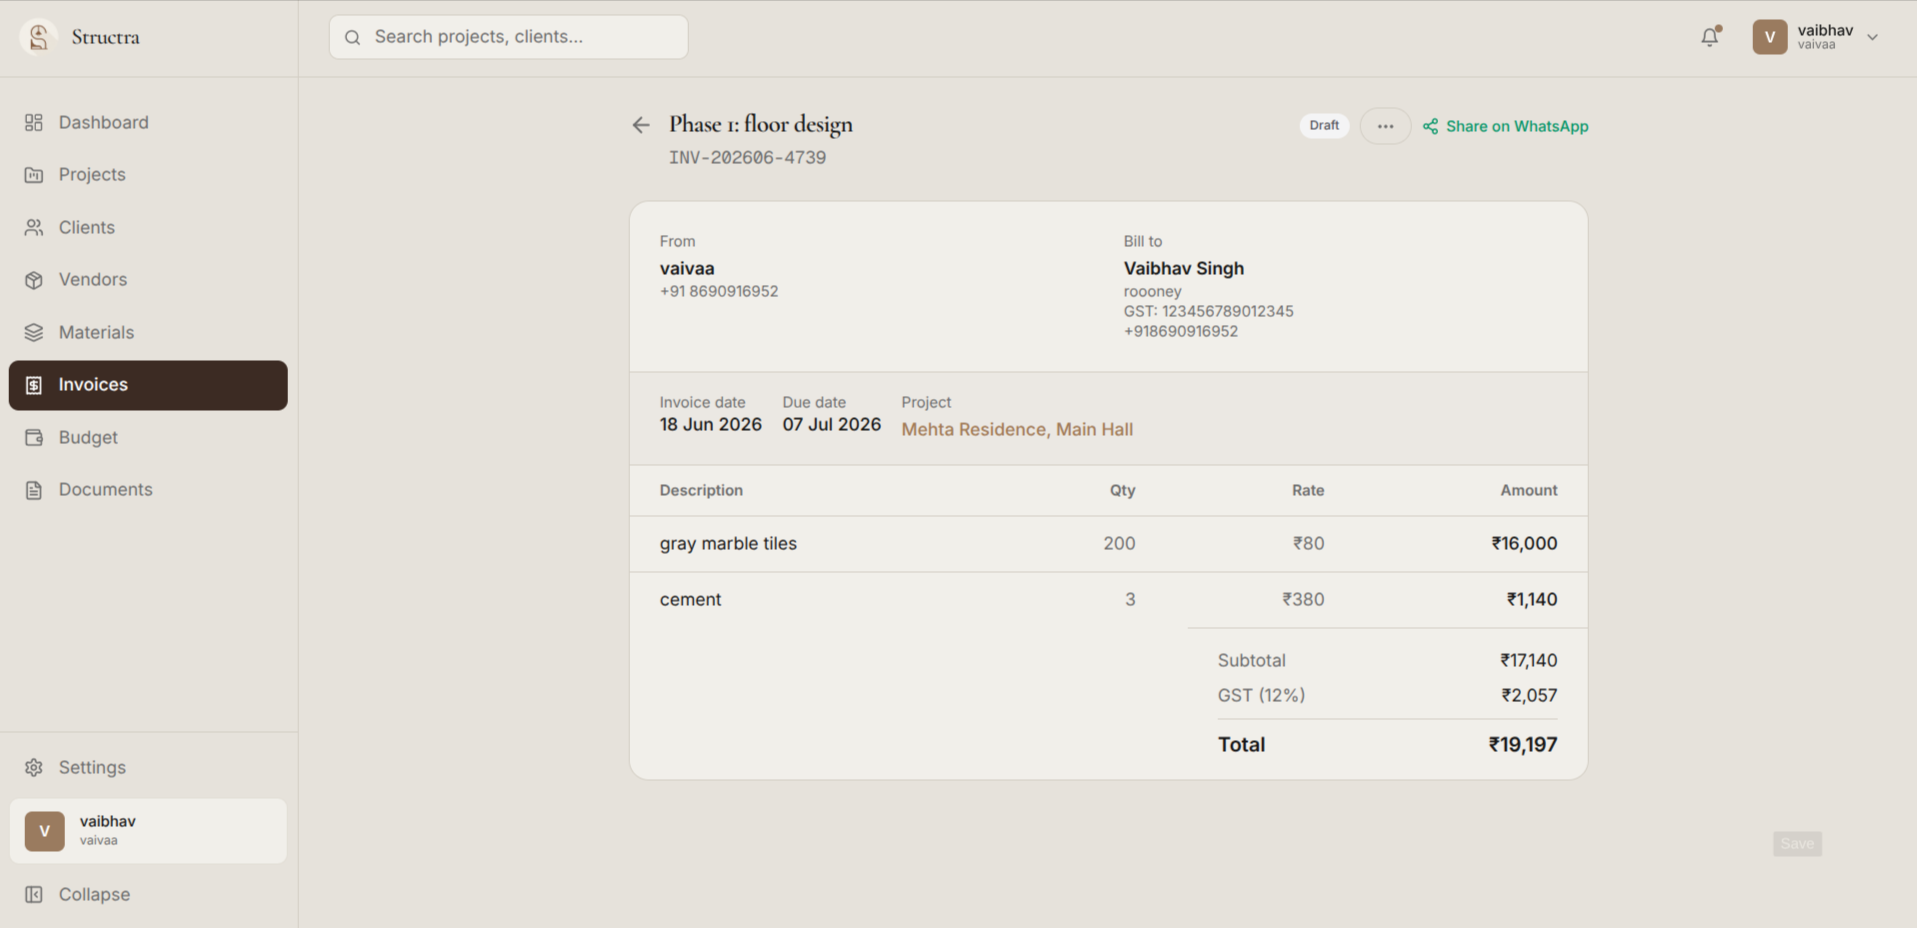This screenshot has width=1917, height=928.
Task: Open the Mehta Residence, Main Hall project link
Action: pyautogui.click(x=1017, y=429)
